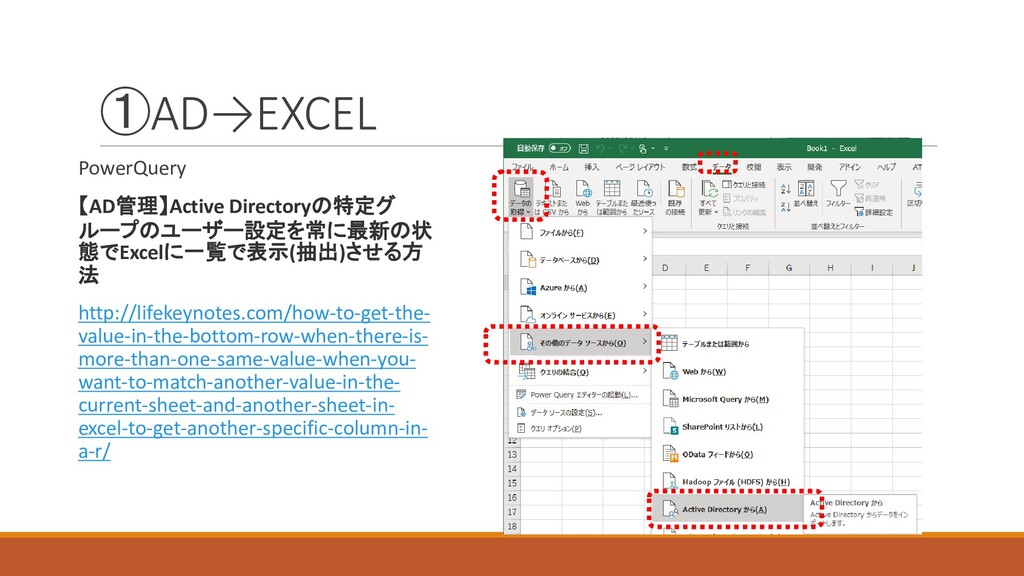The width and height of the screenshot is (1024, 576).
Task: Sort descending with the Z-A icon
Action: point(786,206)
